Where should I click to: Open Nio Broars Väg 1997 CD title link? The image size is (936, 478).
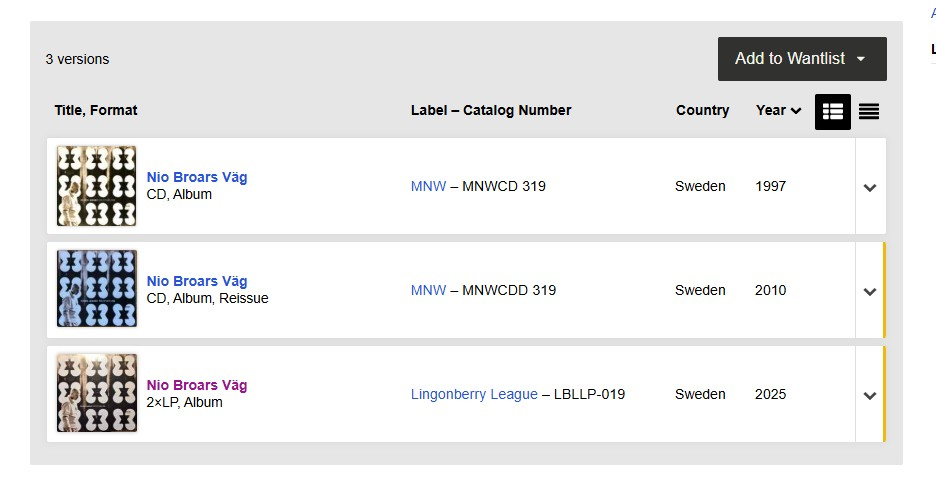[x=197, y=177]
